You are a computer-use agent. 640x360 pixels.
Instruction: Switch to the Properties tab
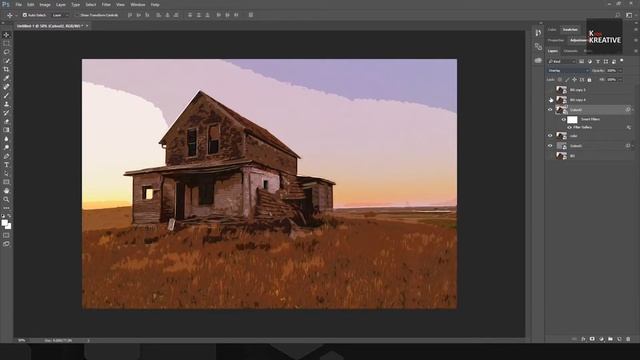(556, 40)
